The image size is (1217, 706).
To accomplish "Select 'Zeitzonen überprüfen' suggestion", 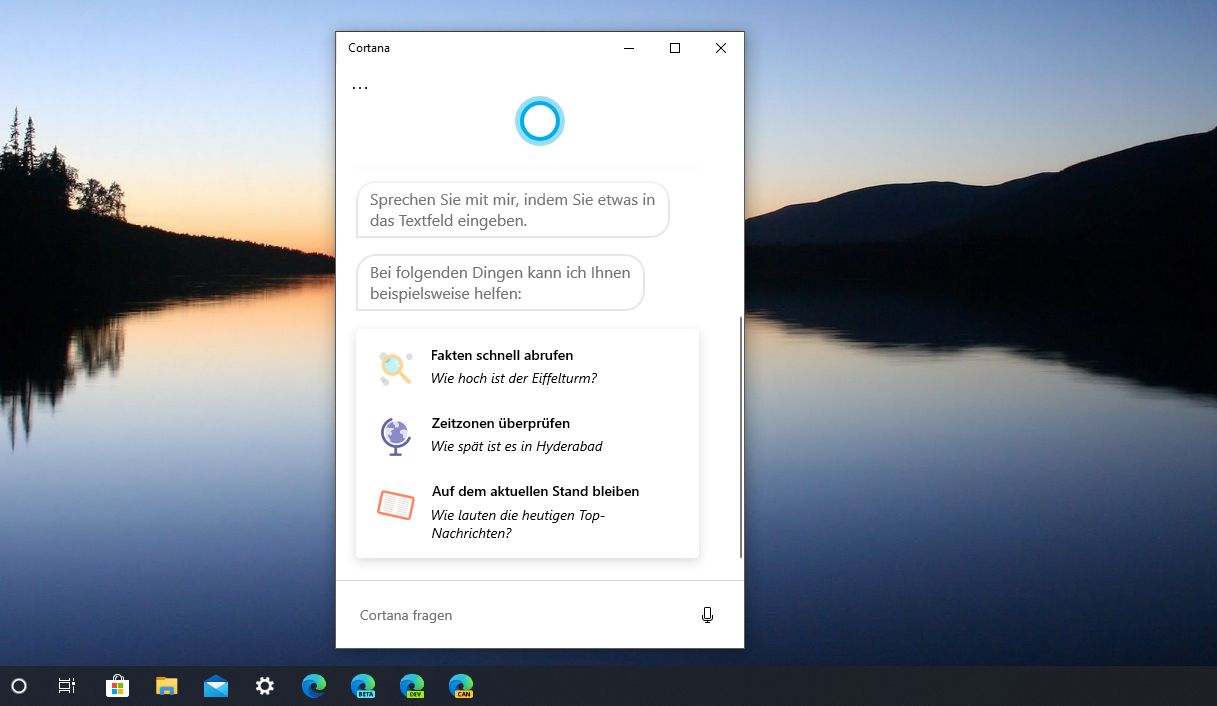I will click(500, 423).
